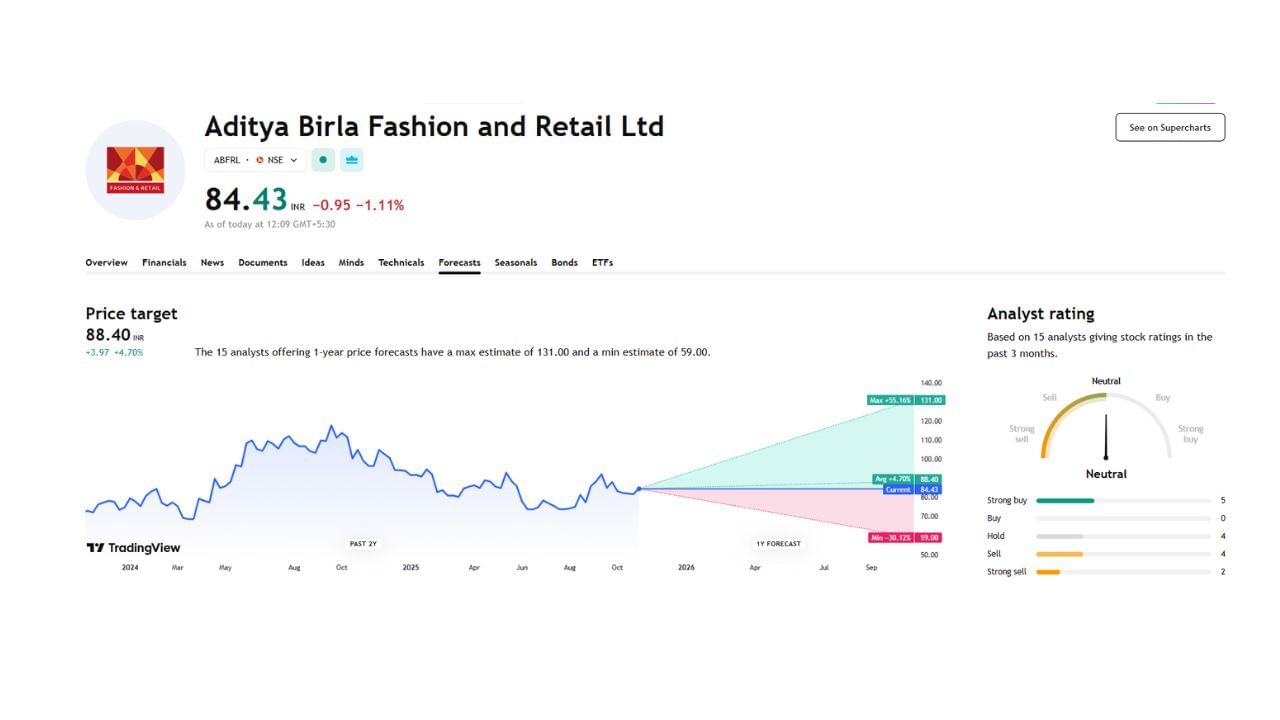The height and width of the screenshot is (720, 1280).
Task: Select the Seasonals tab
Action: pos(516,262)
